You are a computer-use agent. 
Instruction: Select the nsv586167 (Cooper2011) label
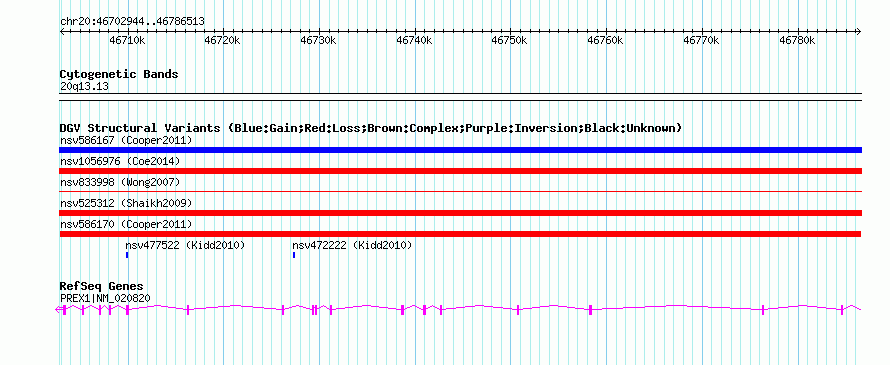tap(126, 140)
